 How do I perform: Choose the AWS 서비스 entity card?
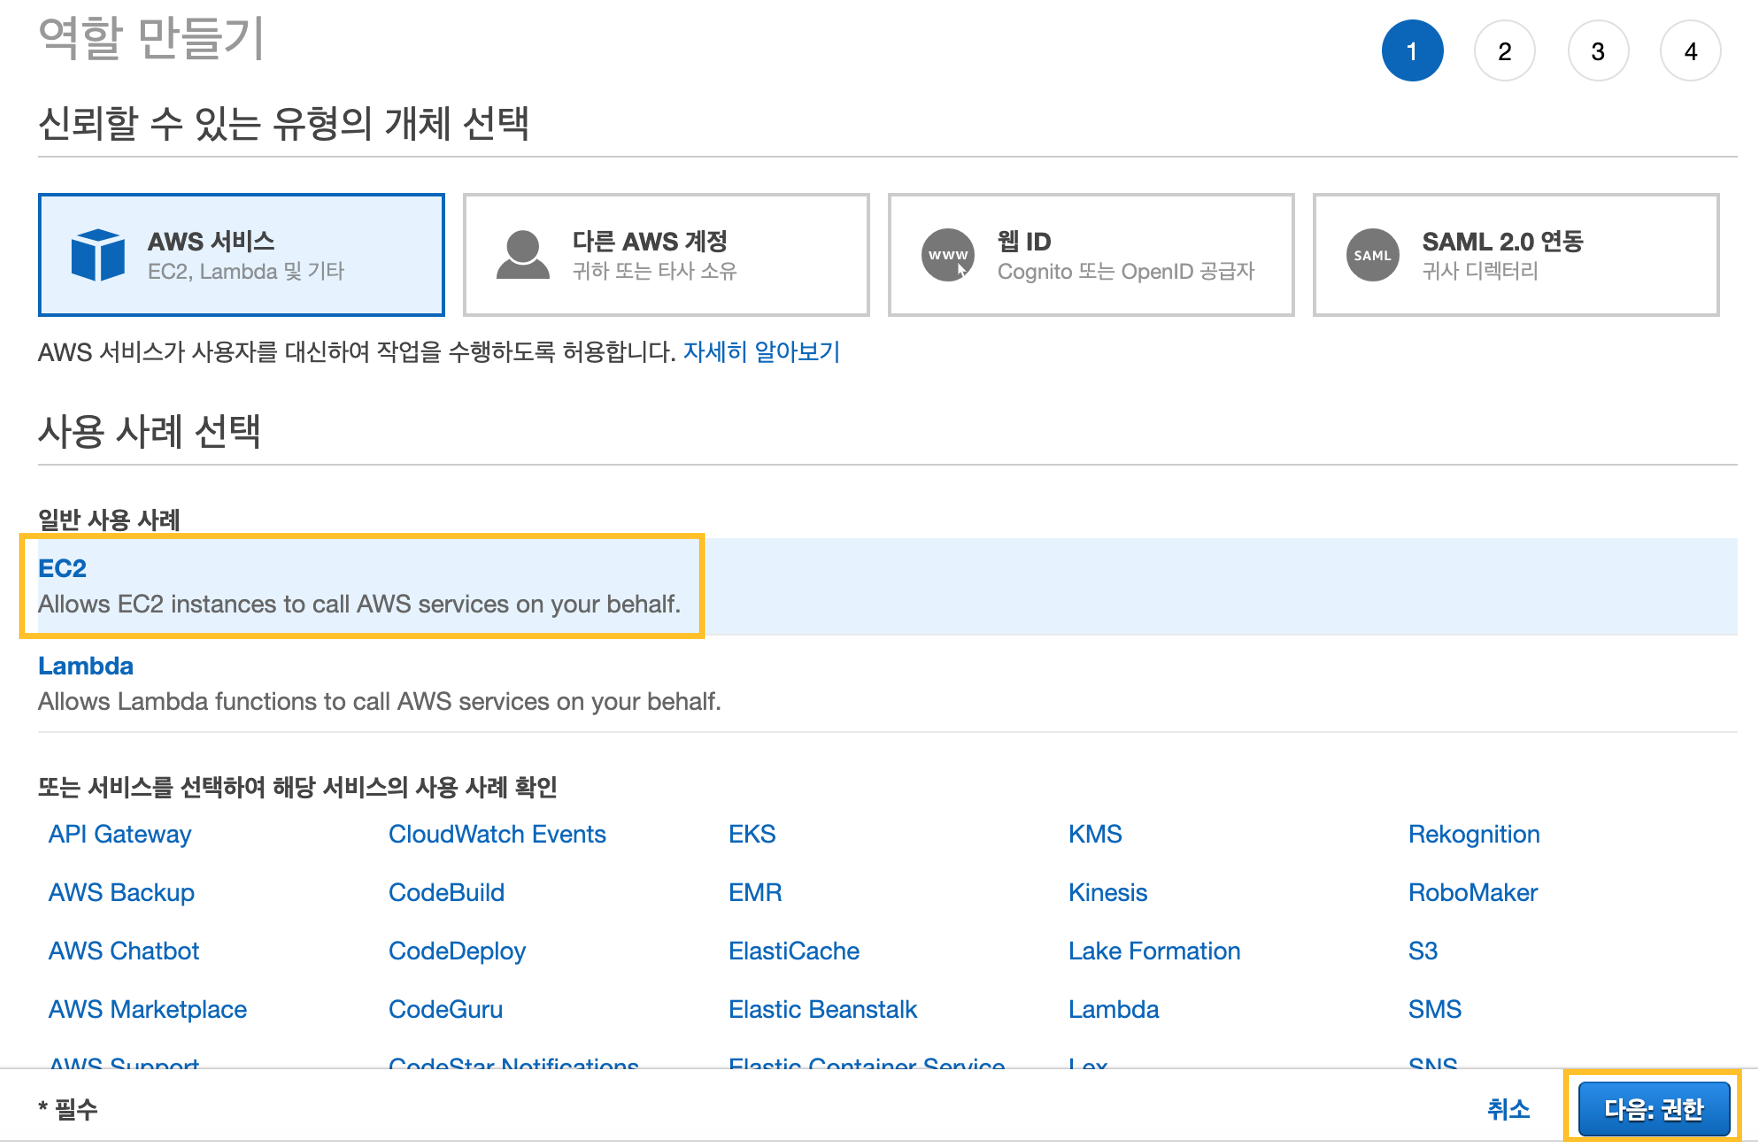[x=241, y=255]
